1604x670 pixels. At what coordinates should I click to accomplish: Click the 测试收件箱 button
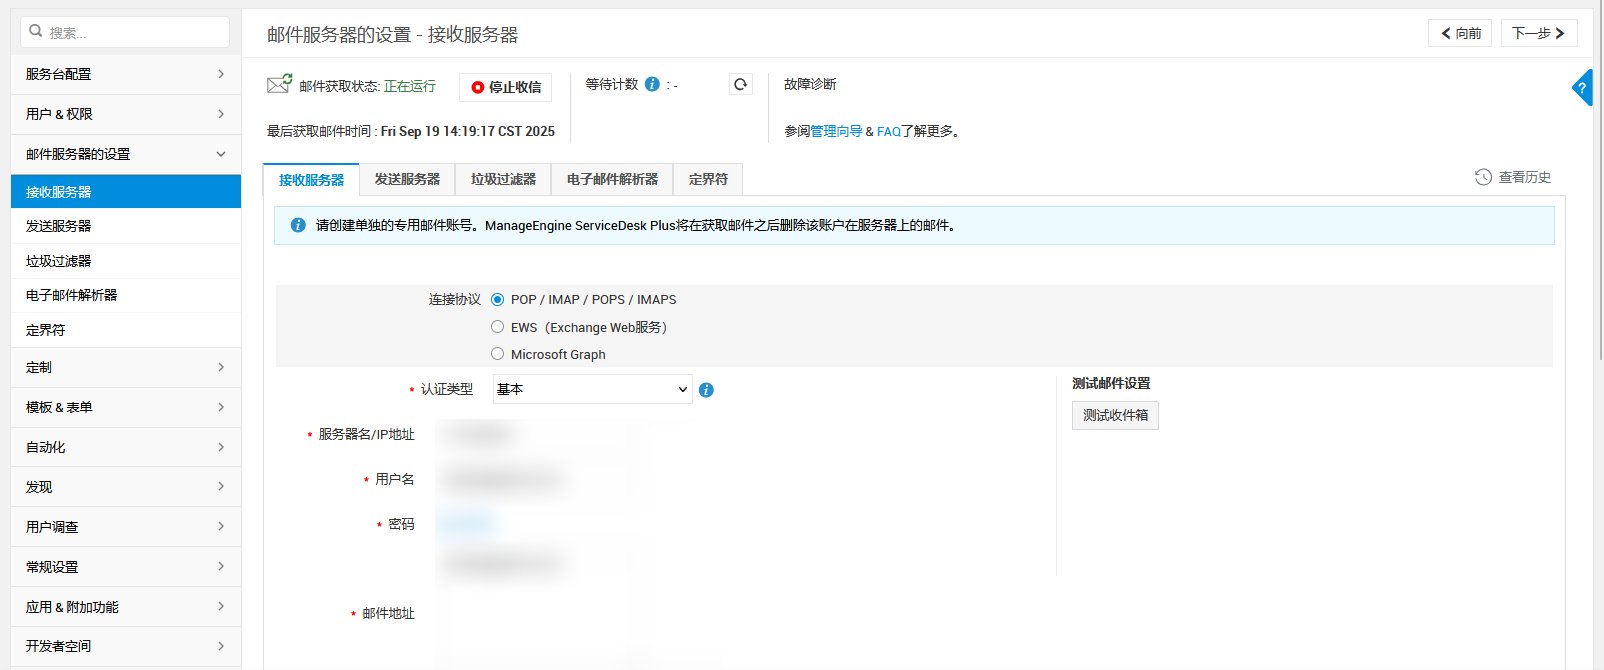1115,415
